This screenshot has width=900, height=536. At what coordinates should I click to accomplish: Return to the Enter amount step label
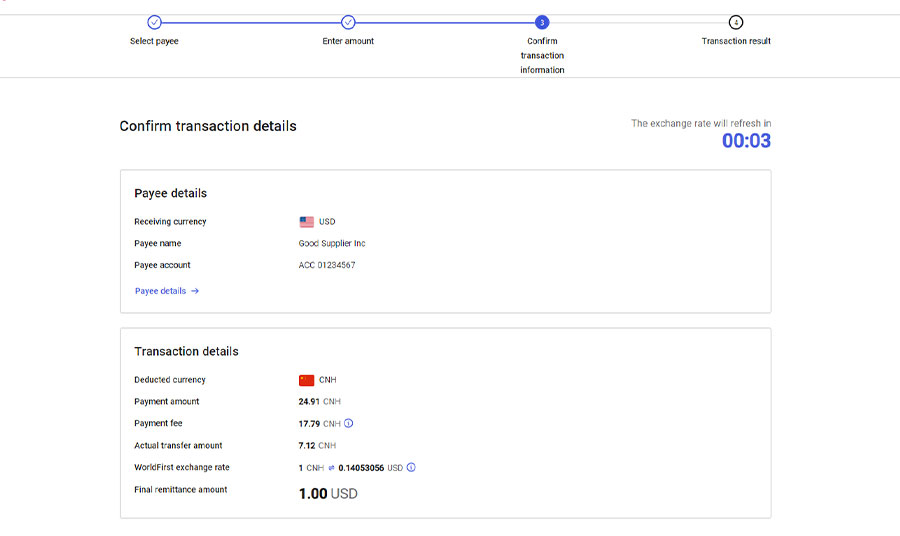tap(348, 42)
